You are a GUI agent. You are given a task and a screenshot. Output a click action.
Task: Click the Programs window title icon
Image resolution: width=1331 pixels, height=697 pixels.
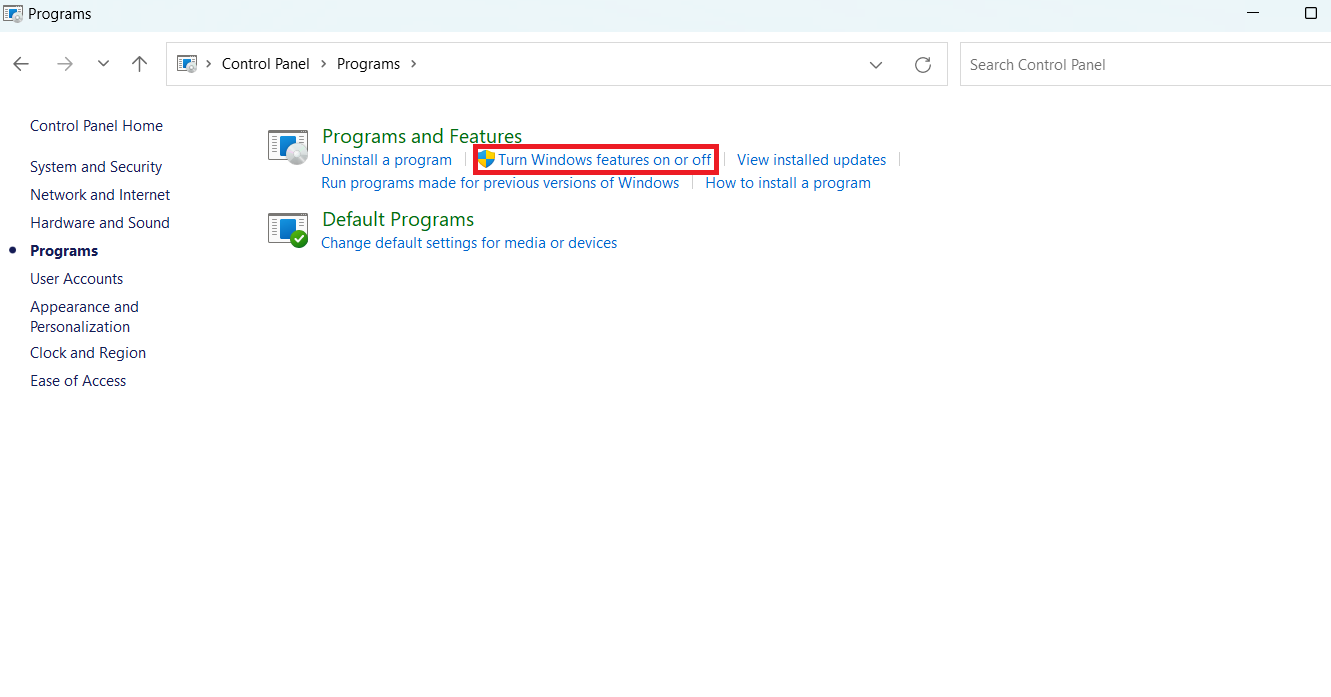pos(13,14)
